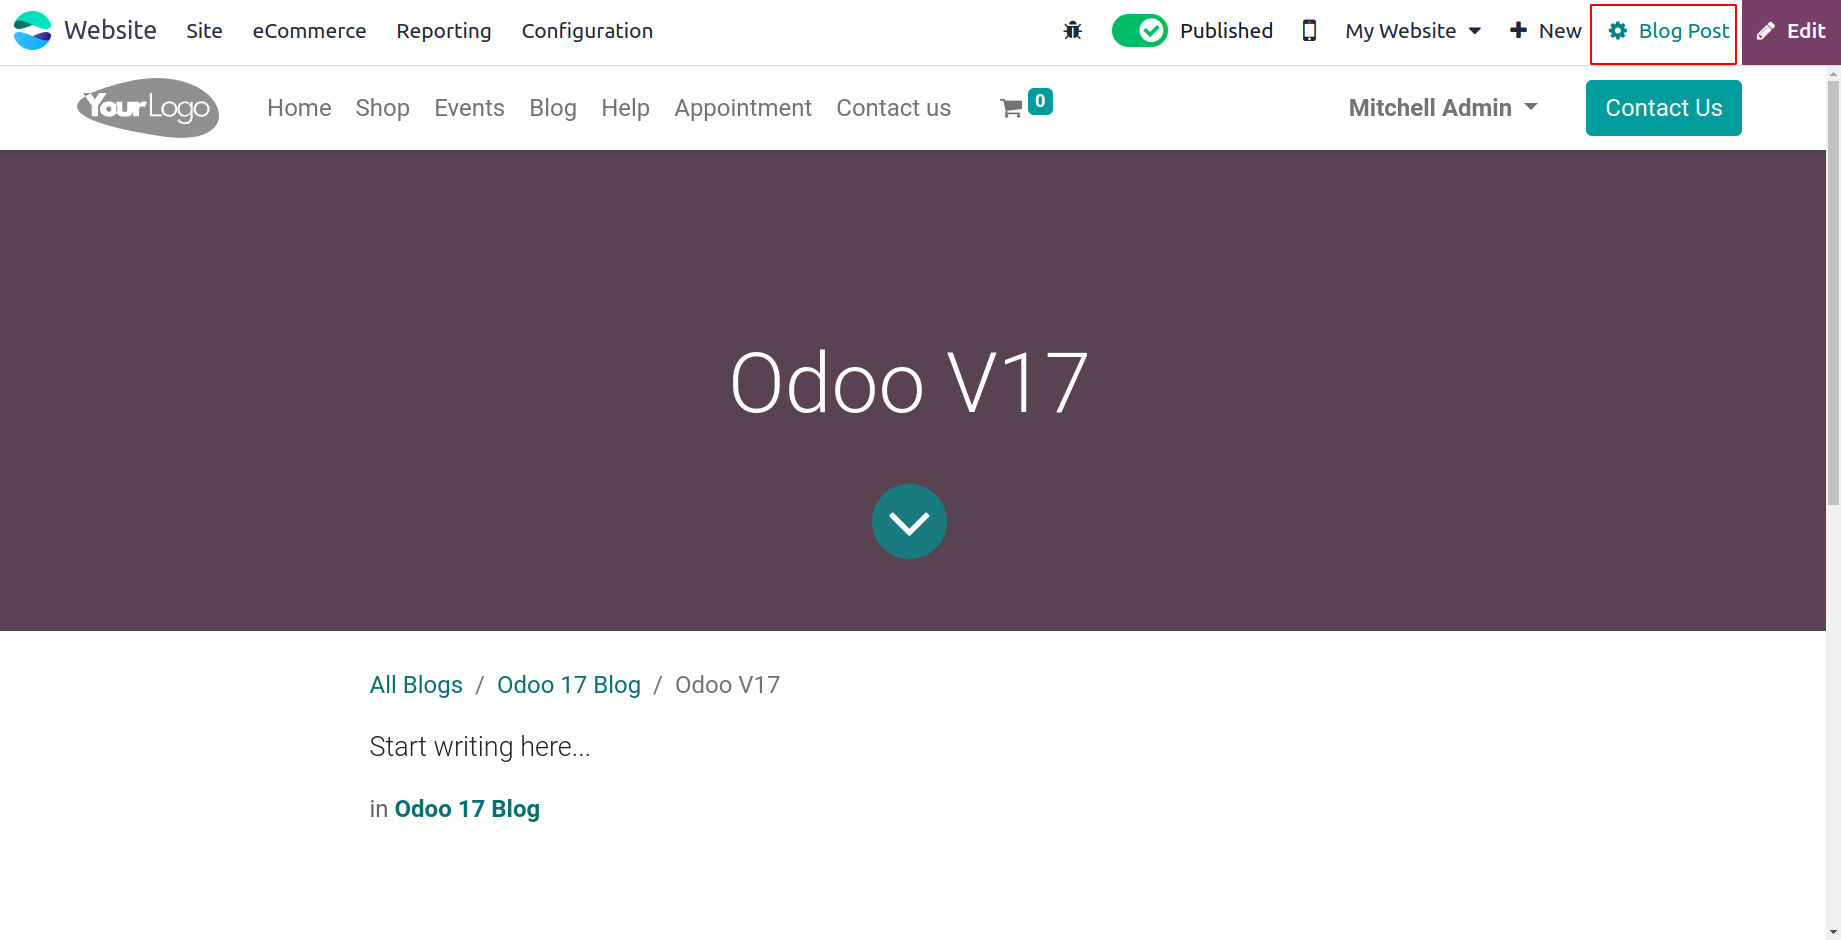The width and height of the screenshot is (1841, 940).
Task: Click the Odoo V17 breadcrumb text
Action: pyautogui.click(x=727, y=685)
